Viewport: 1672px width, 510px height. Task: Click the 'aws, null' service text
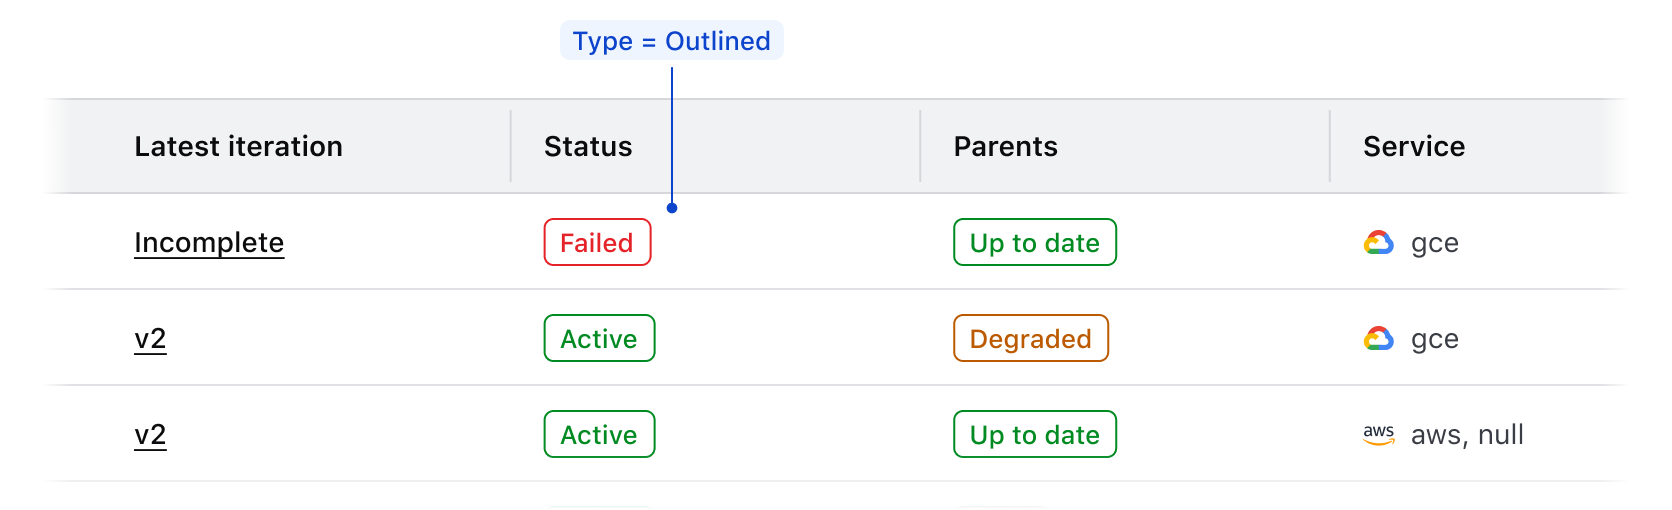(x=1466, y=435)
